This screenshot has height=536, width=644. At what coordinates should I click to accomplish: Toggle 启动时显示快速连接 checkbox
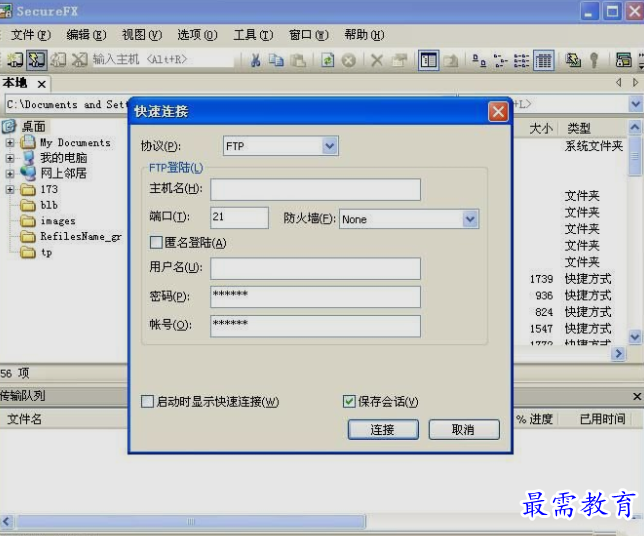coord(147,401)
